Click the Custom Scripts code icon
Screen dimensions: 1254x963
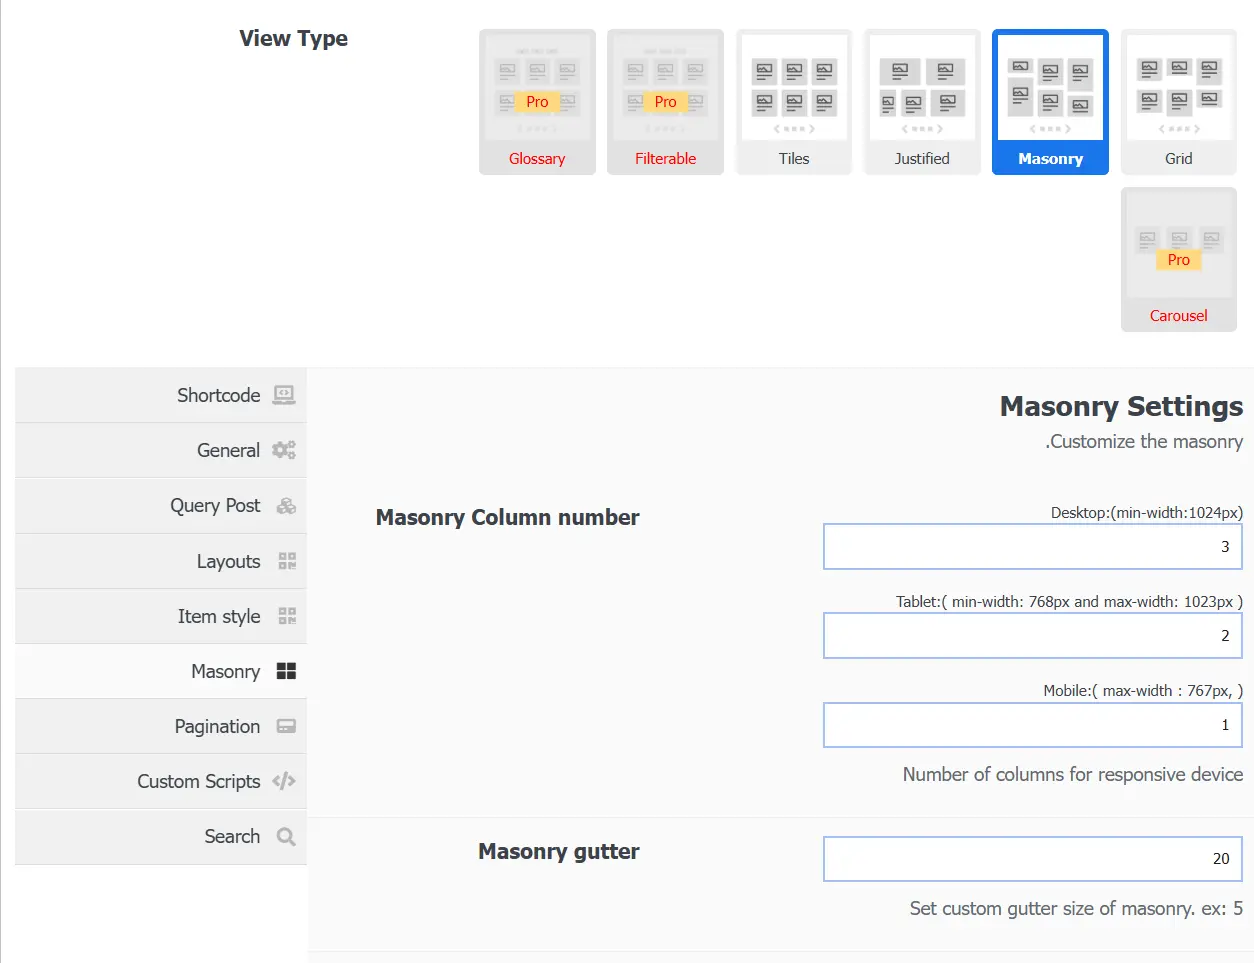point(284,781)
